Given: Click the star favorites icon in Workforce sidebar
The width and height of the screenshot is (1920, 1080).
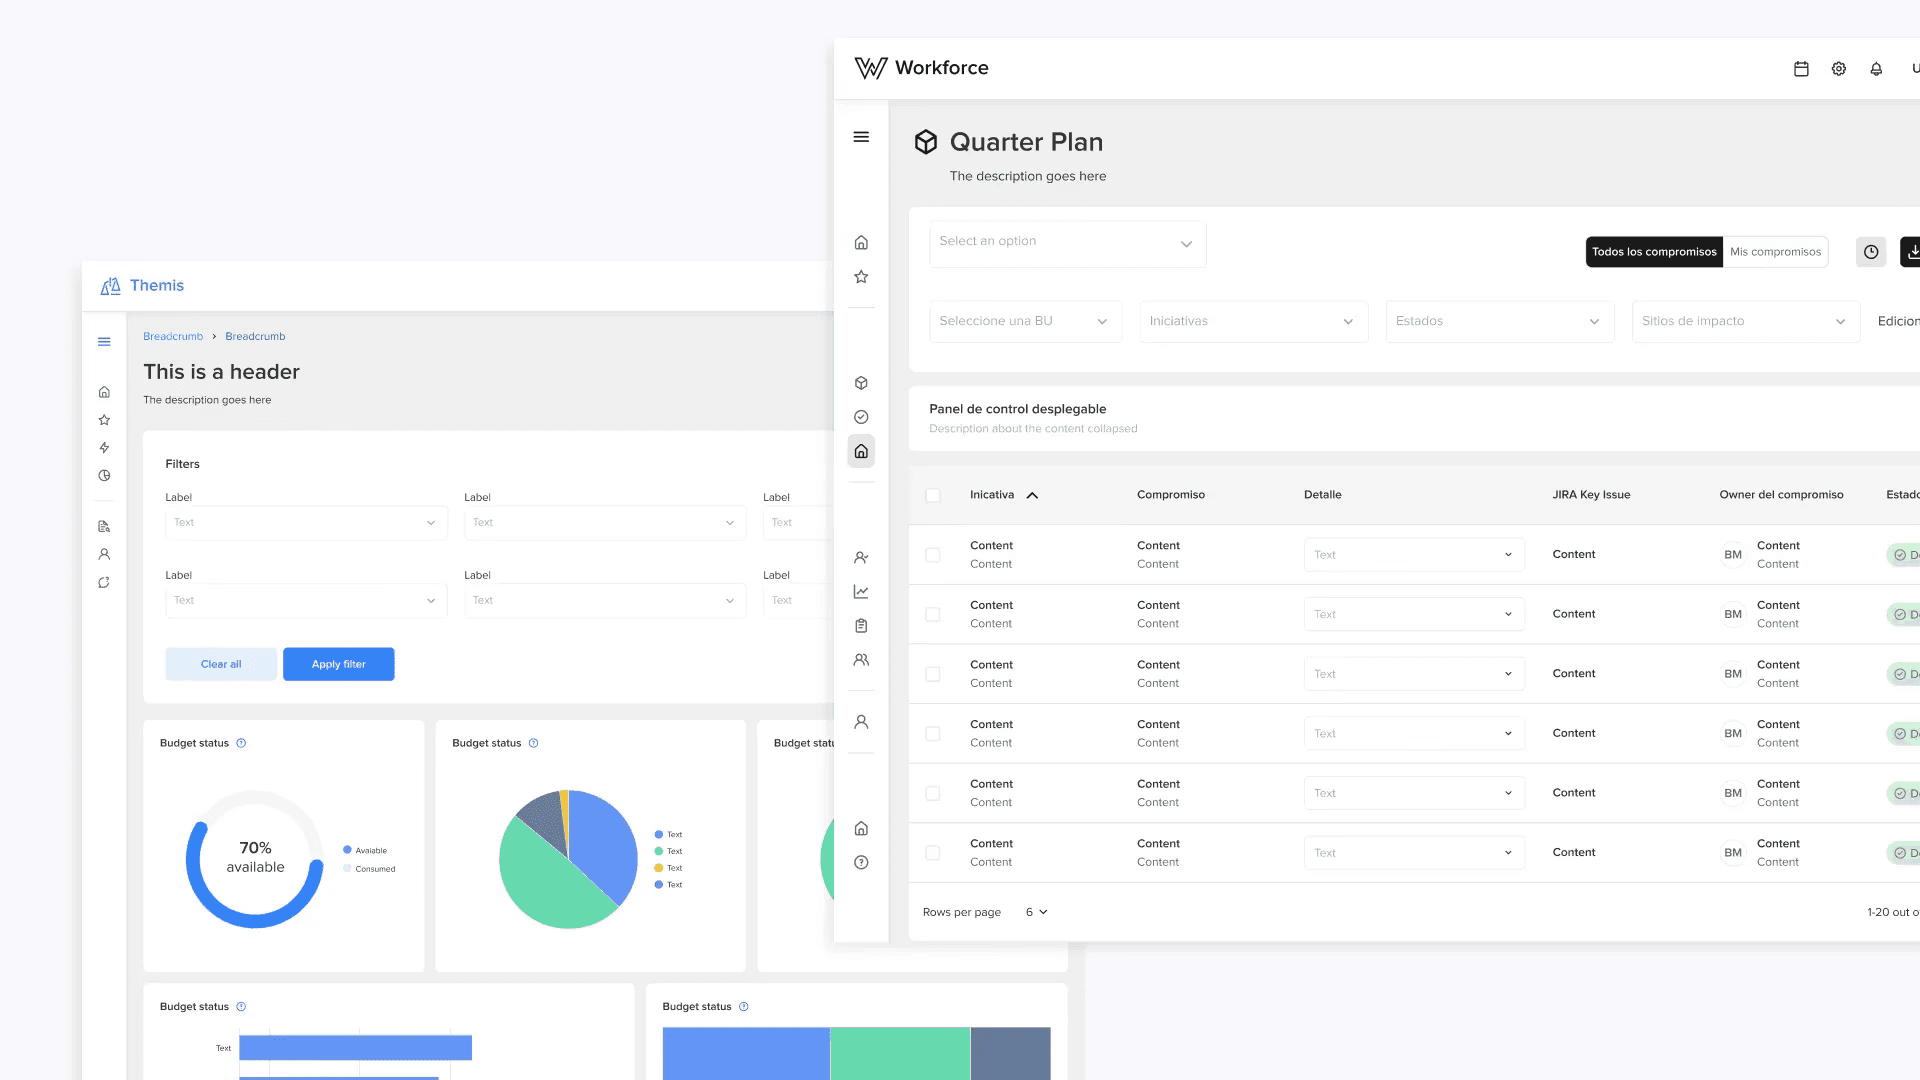Looking at the screenshot, I should point(861,277).
